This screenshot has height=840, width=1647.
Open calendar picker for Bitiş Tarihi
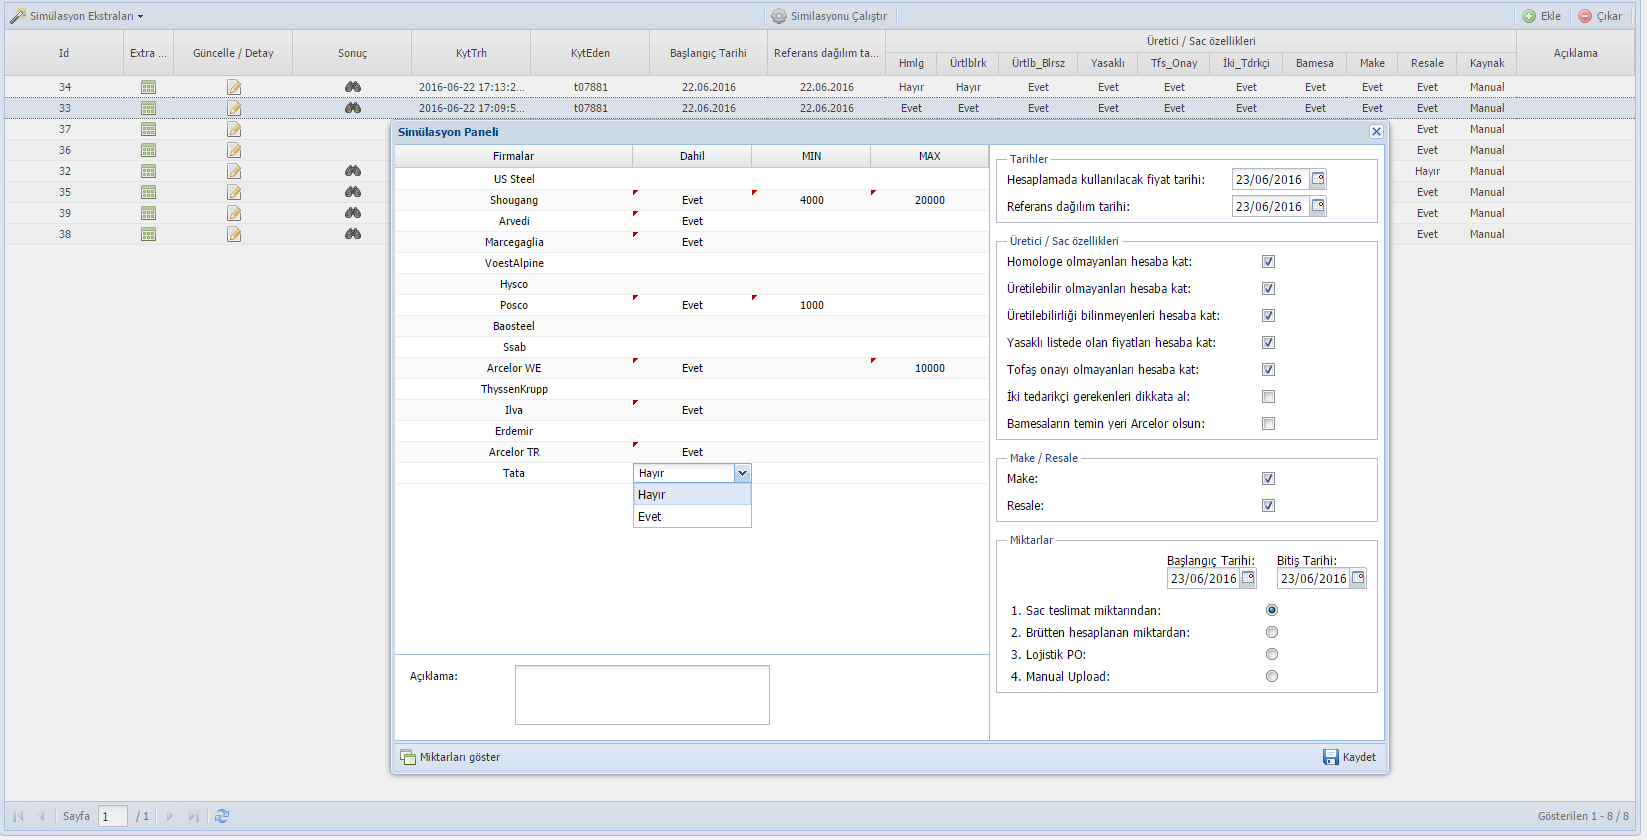tap(1358, 578)
